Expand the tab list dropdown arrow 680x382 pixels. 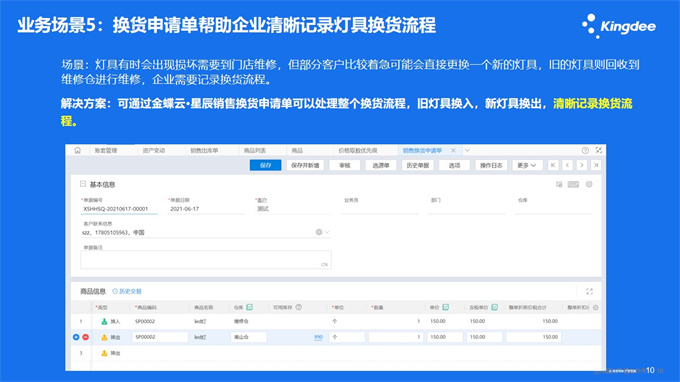click(467, 150)
